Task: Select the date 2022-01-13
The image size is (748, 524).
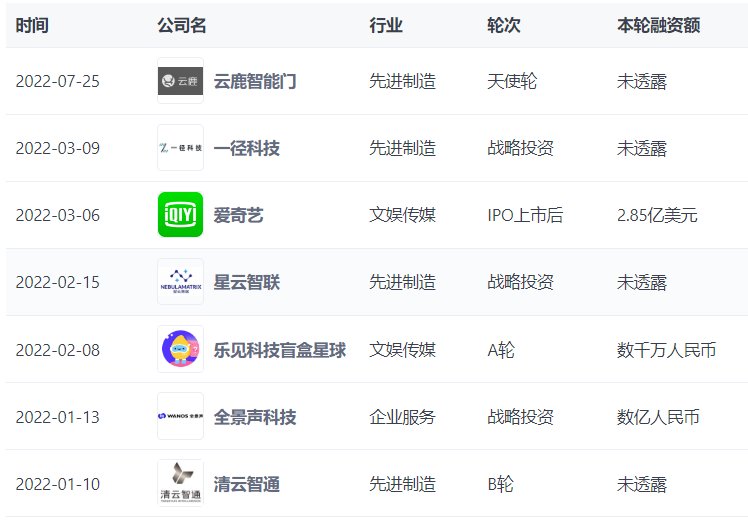Action: (x=58, y=417)
